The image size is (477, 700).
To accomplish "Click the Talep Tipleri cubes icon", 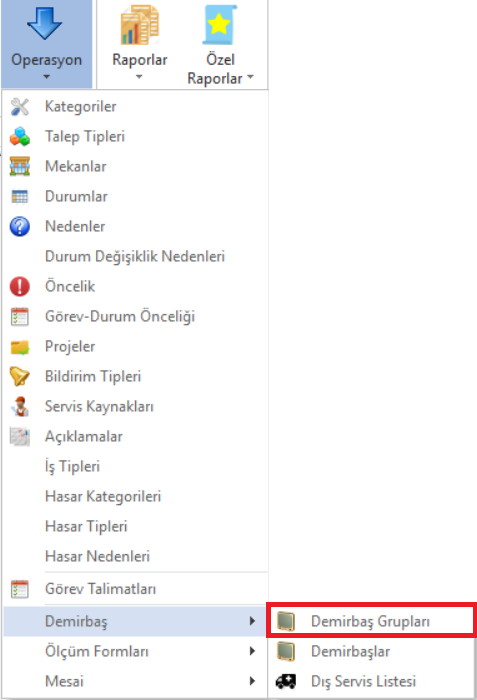I will (x=20, y=137).
